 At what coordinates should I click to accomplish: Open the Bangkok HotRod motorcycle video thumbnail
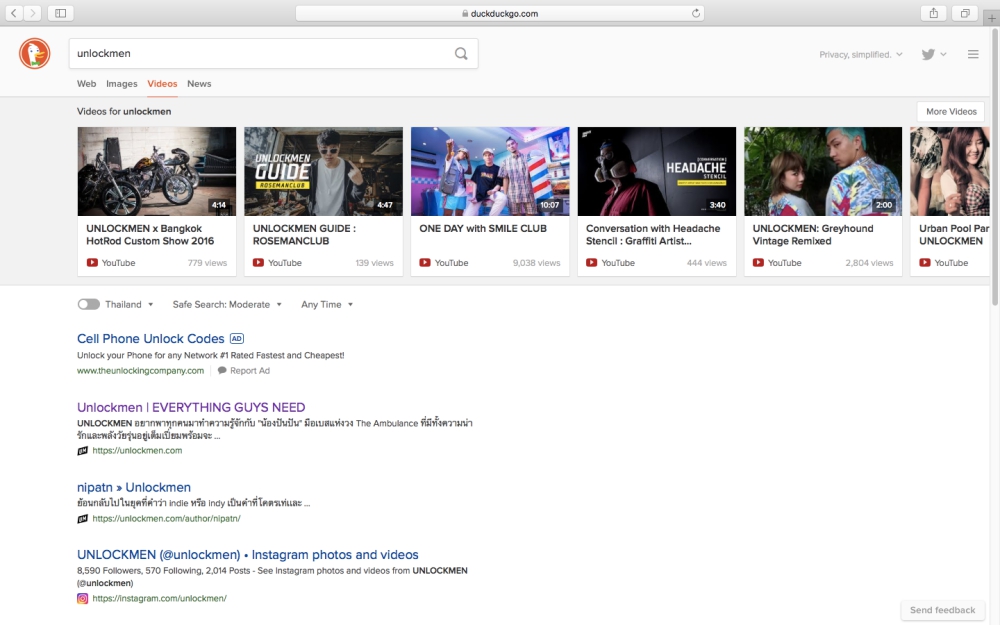[x=157, y=171]
